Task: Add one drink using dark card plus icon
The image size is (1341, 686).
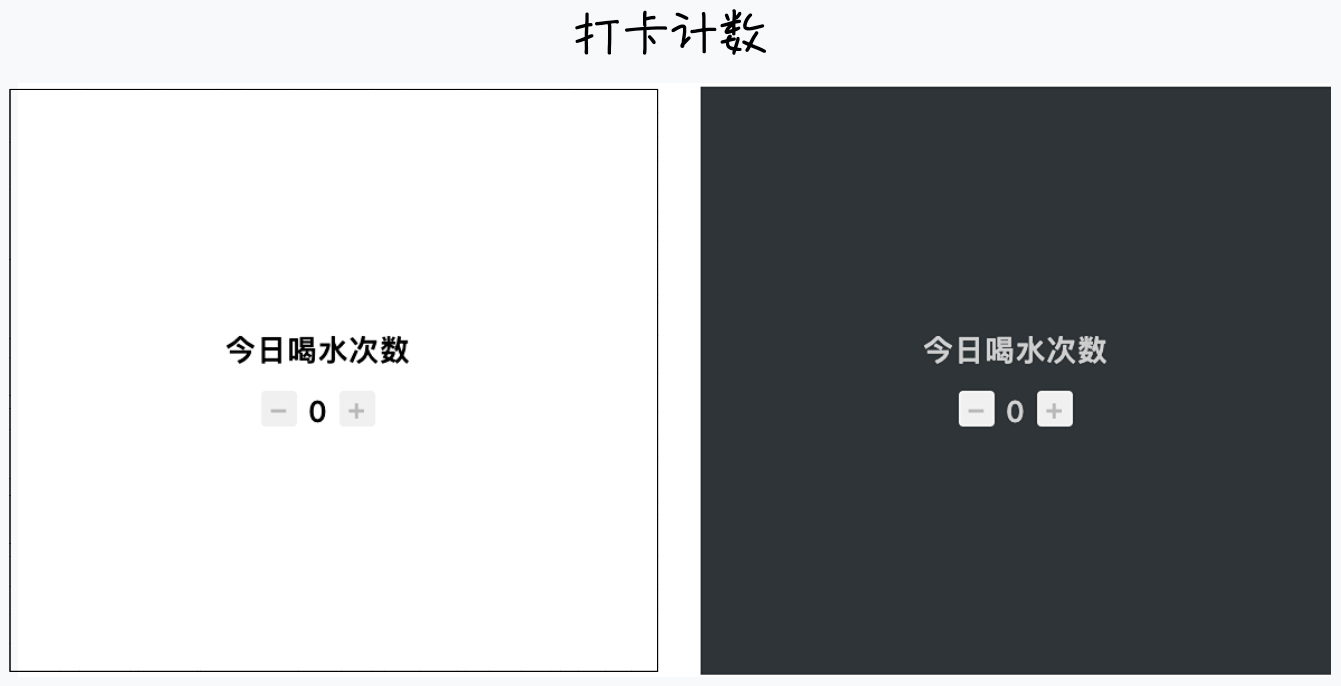Action: click(x=1055, y=410)
